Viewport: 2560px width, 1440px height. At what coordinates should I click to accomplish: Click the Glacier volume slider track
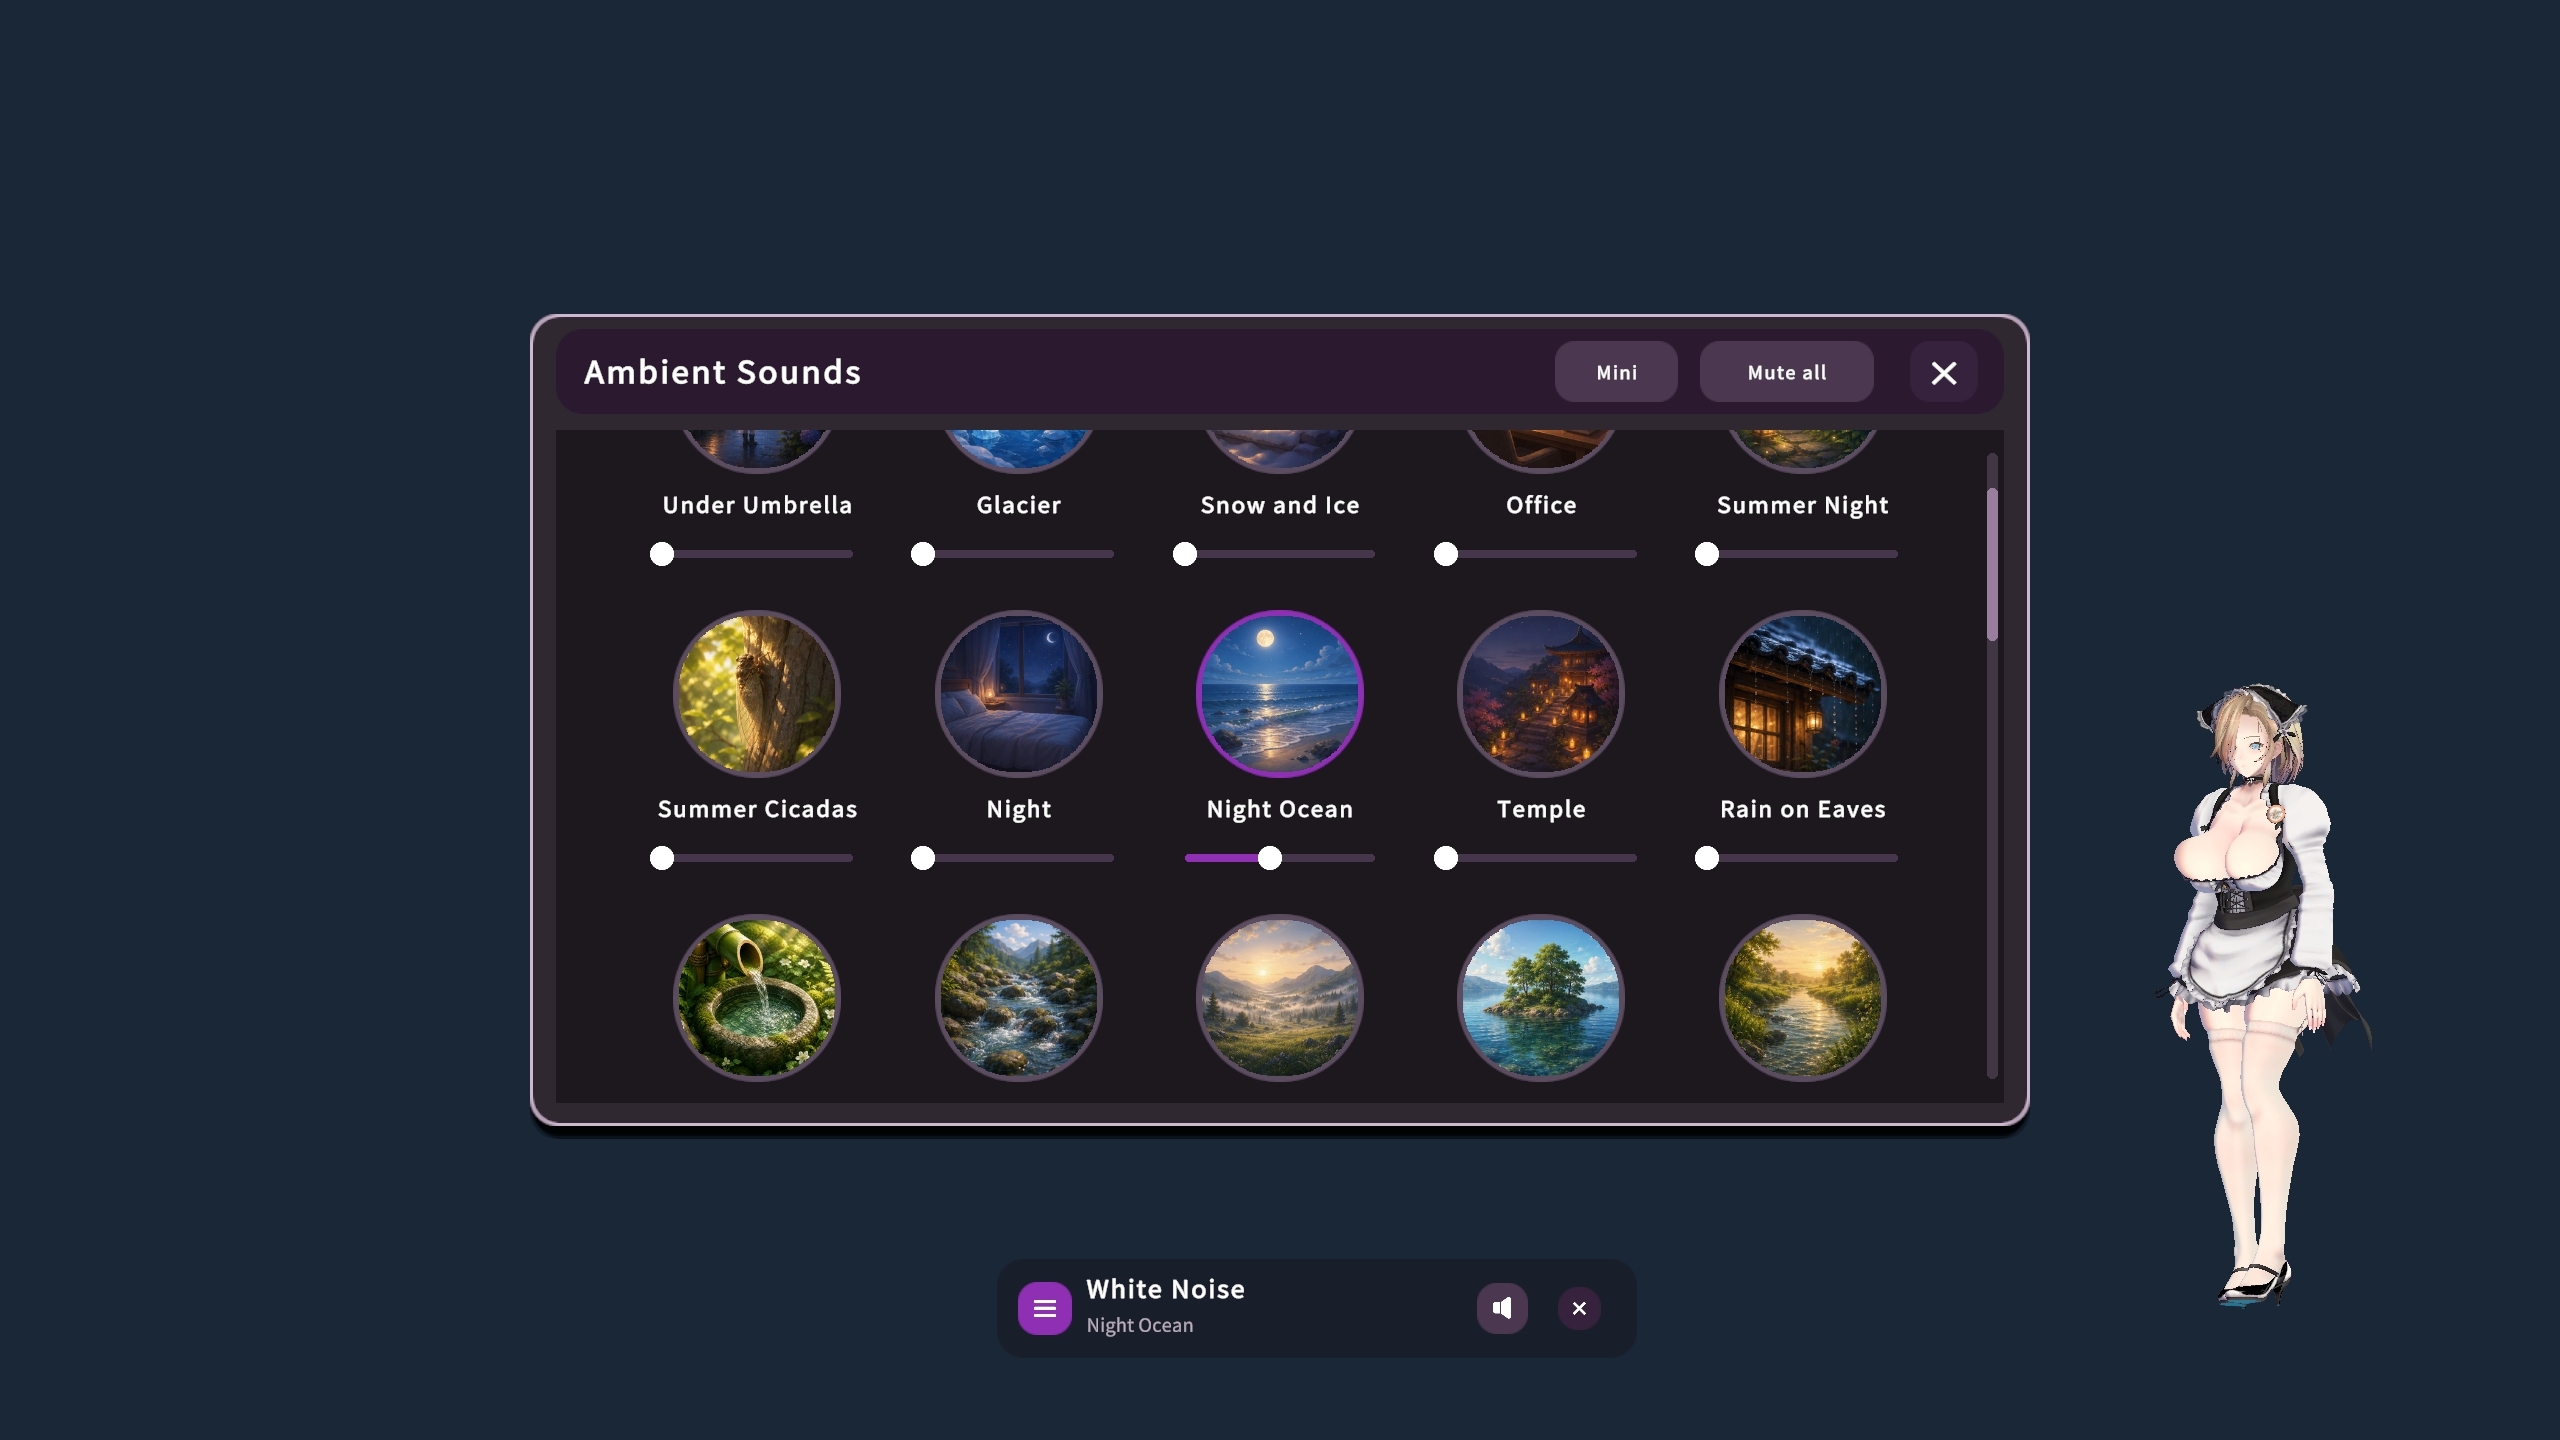1018,554
